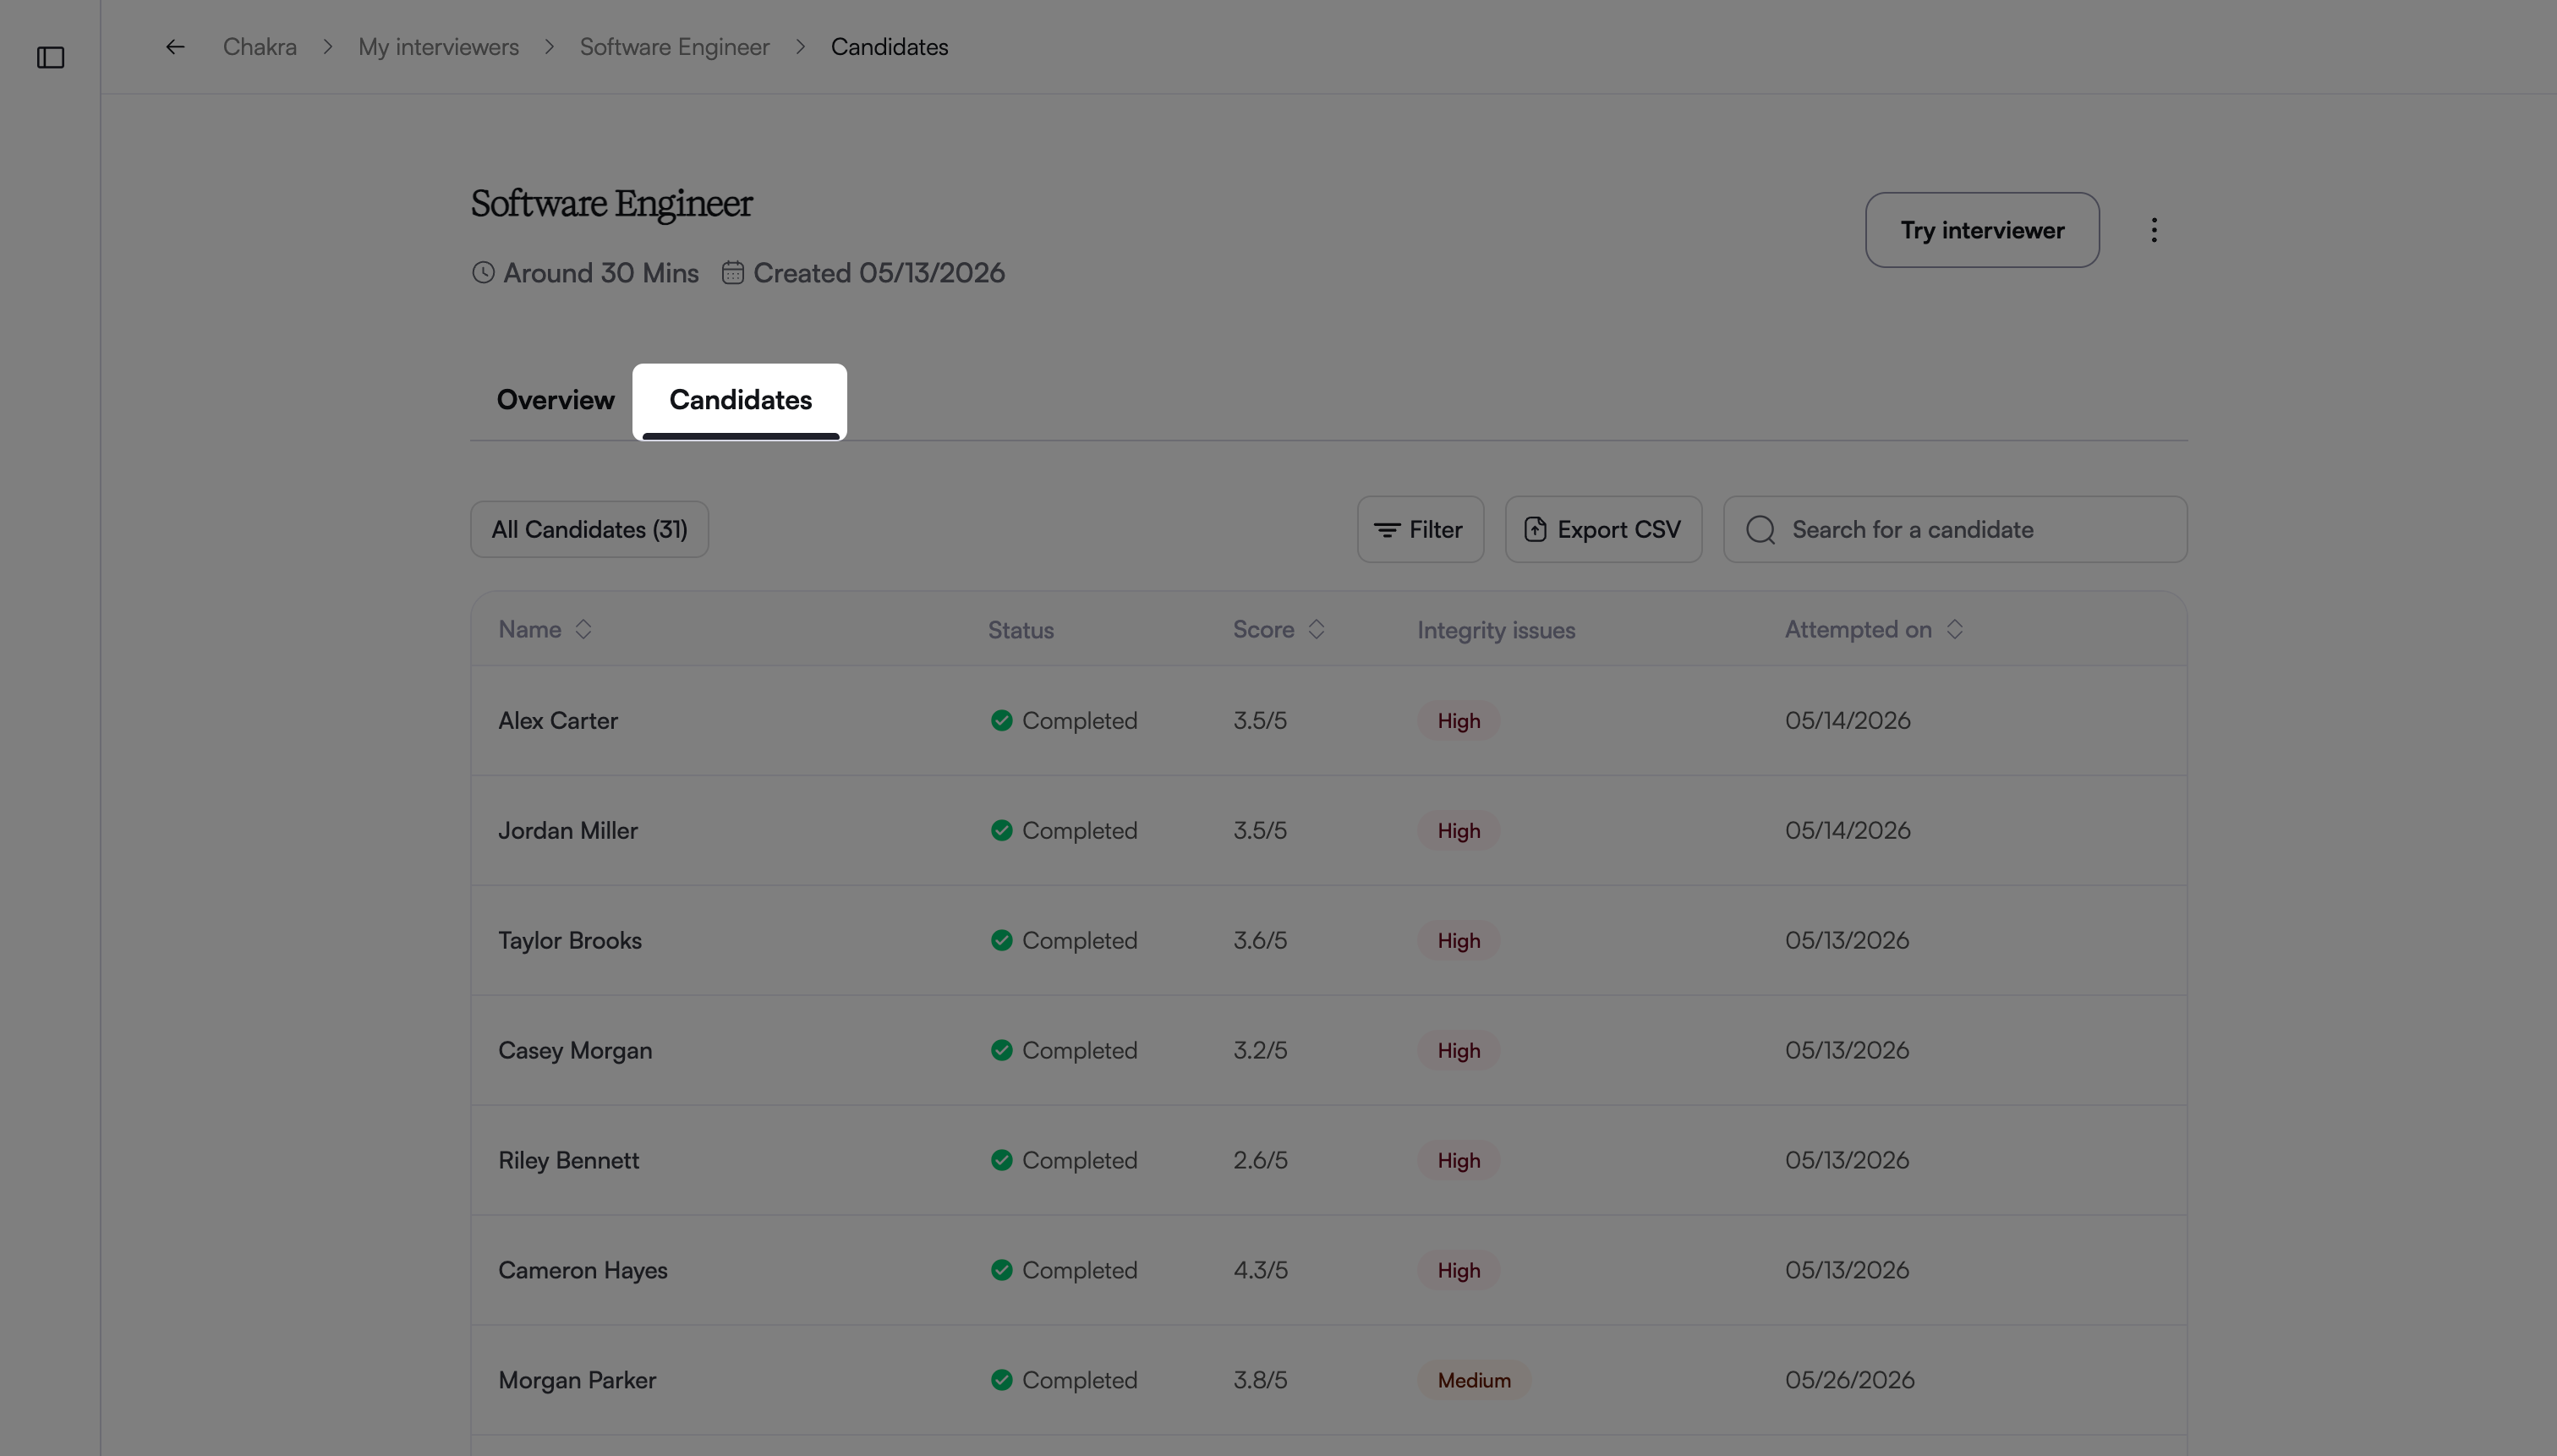Click the Status column header
This screenshot has width=2557, height=1456.
click(x=1021, y=631)
